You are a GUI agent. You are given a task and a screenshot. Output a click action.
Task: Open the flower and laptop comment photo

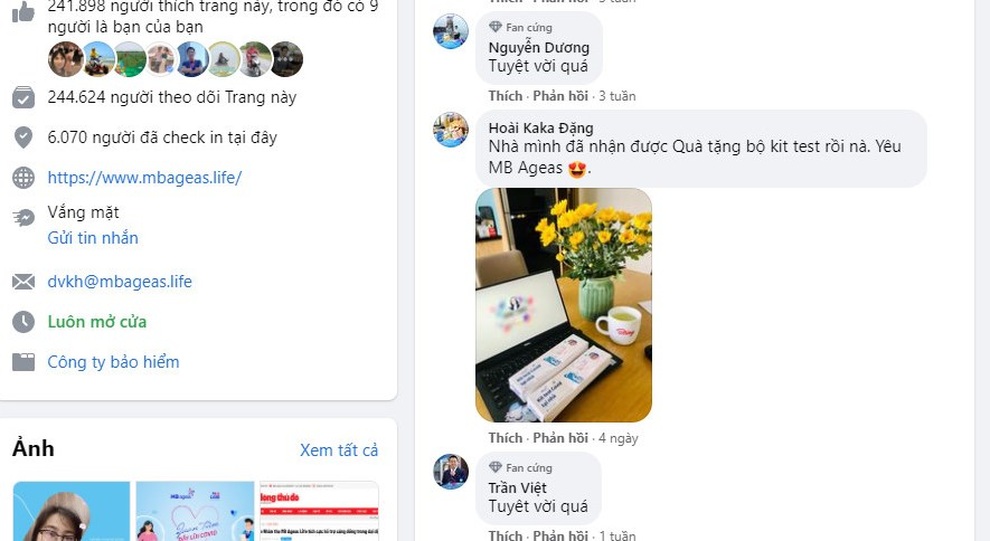click(564, 305)
